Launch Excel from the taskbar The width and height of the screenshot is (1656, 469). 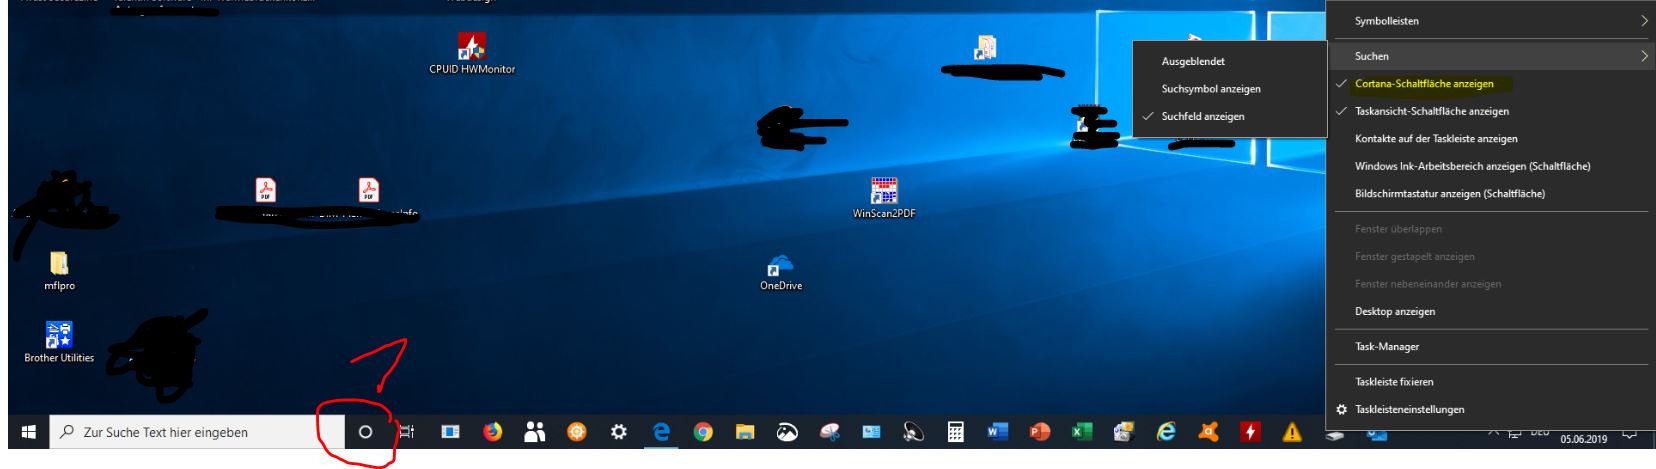tap(1082, 432)
